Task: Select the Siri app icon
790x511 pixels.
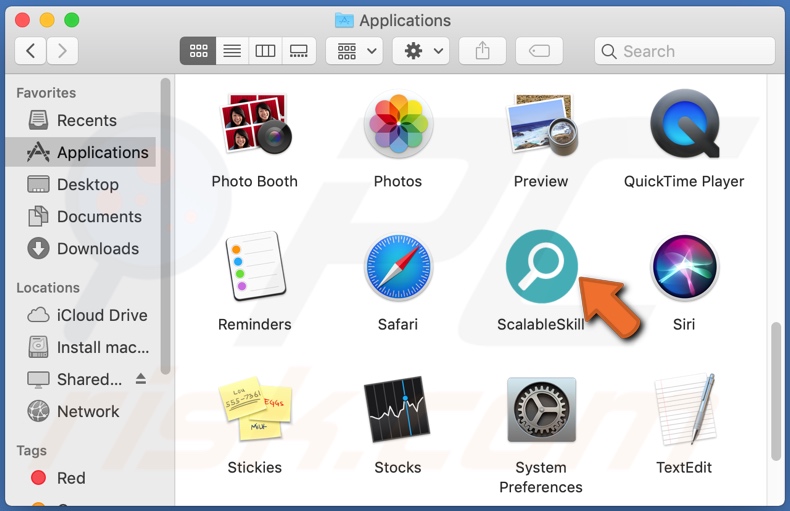Action: 684,267
